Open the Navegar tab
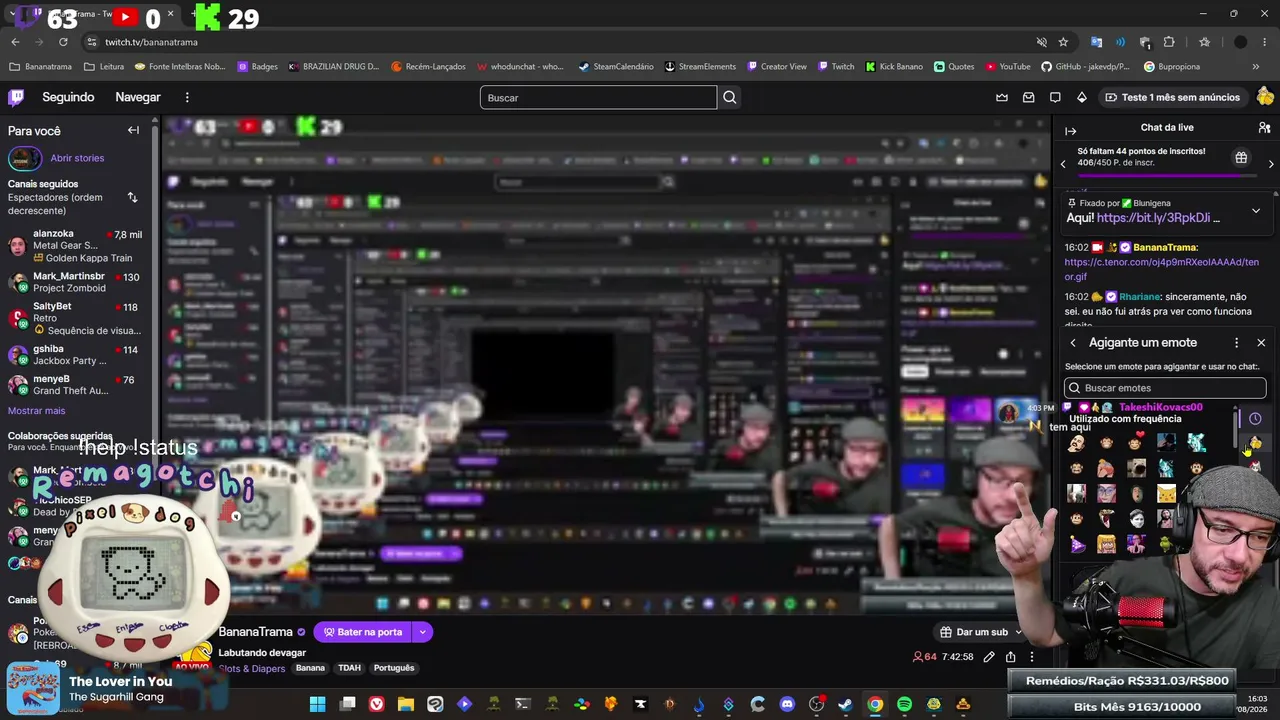 (138, 97)
